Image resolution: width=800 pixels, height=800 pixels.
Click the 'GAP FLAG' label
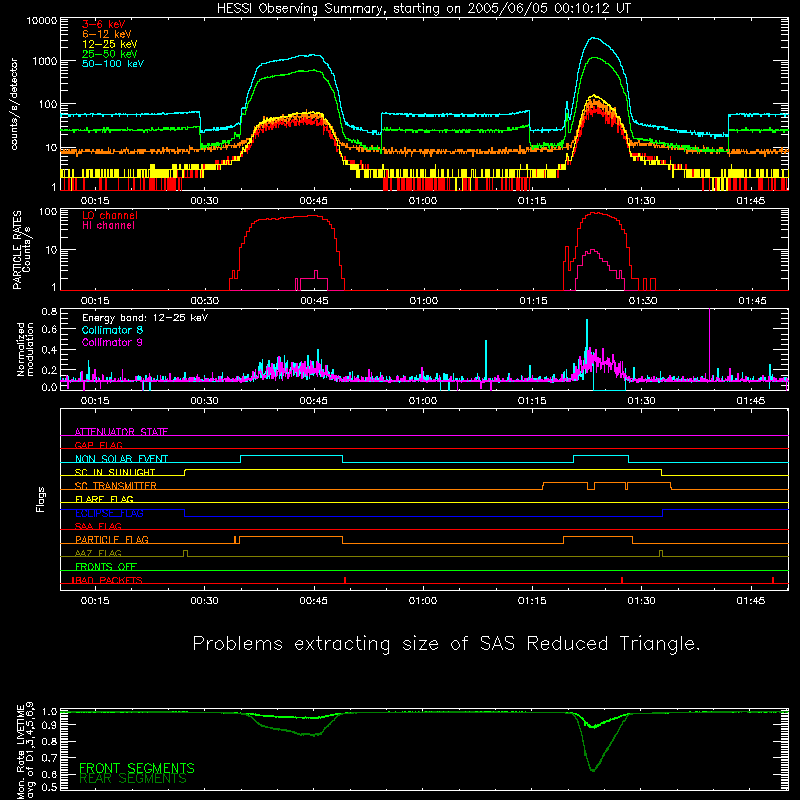click(98, 445)
